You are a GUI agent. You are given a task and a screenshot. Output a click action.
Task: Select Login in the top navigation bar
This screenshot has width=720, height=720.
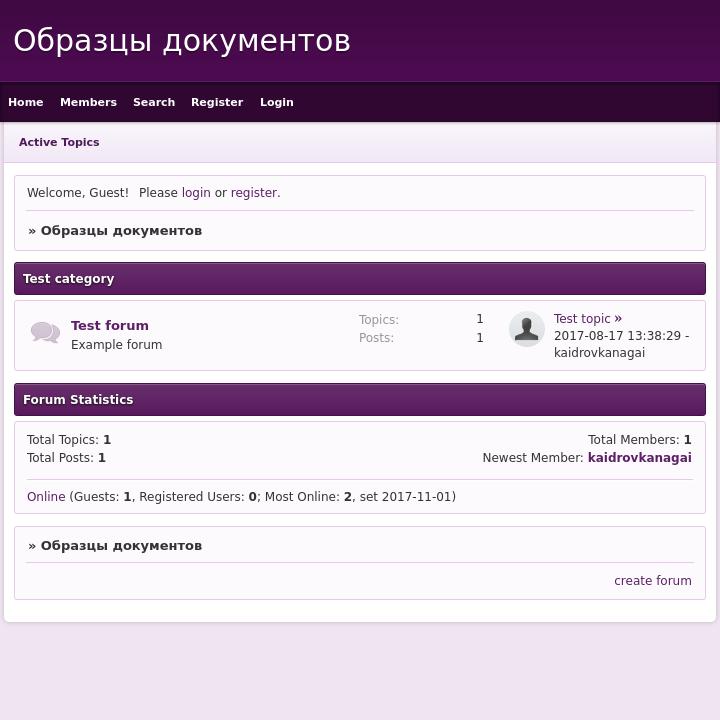pyautogui.click(x=277, y=102)
